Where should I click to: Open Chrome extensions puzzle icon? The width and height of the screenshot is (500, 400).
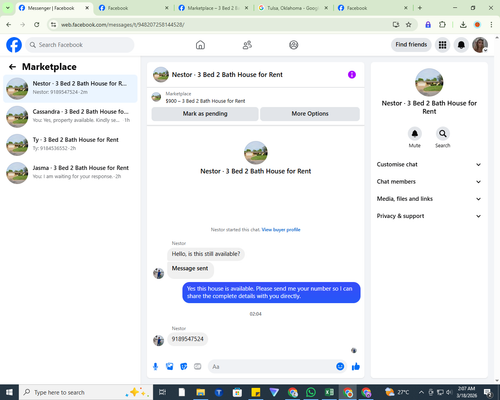[x=442, y=25]
